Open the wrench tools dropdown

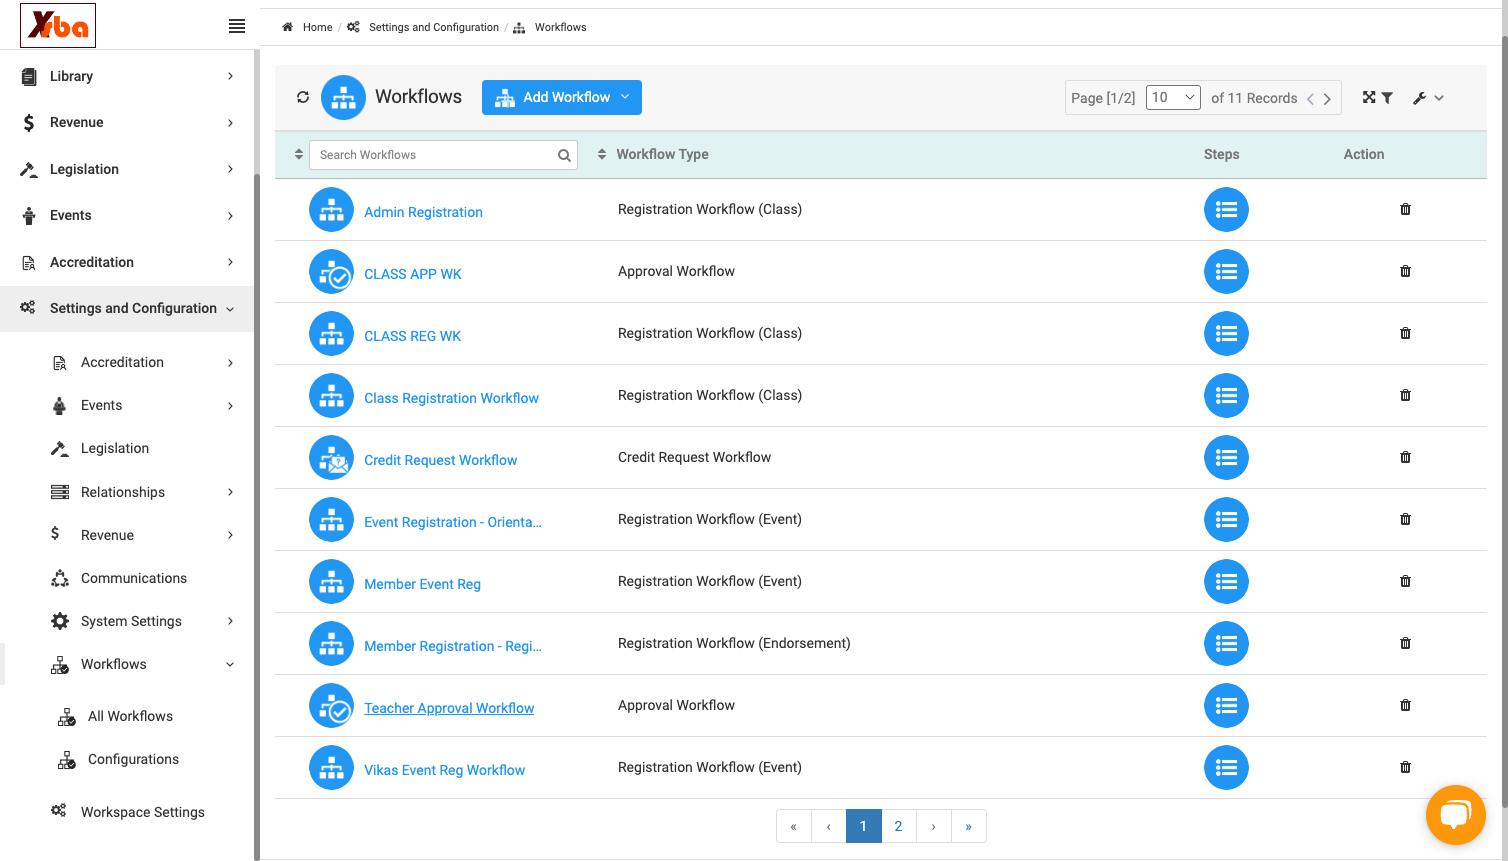pyautogui.click(x=1428, y=98)
